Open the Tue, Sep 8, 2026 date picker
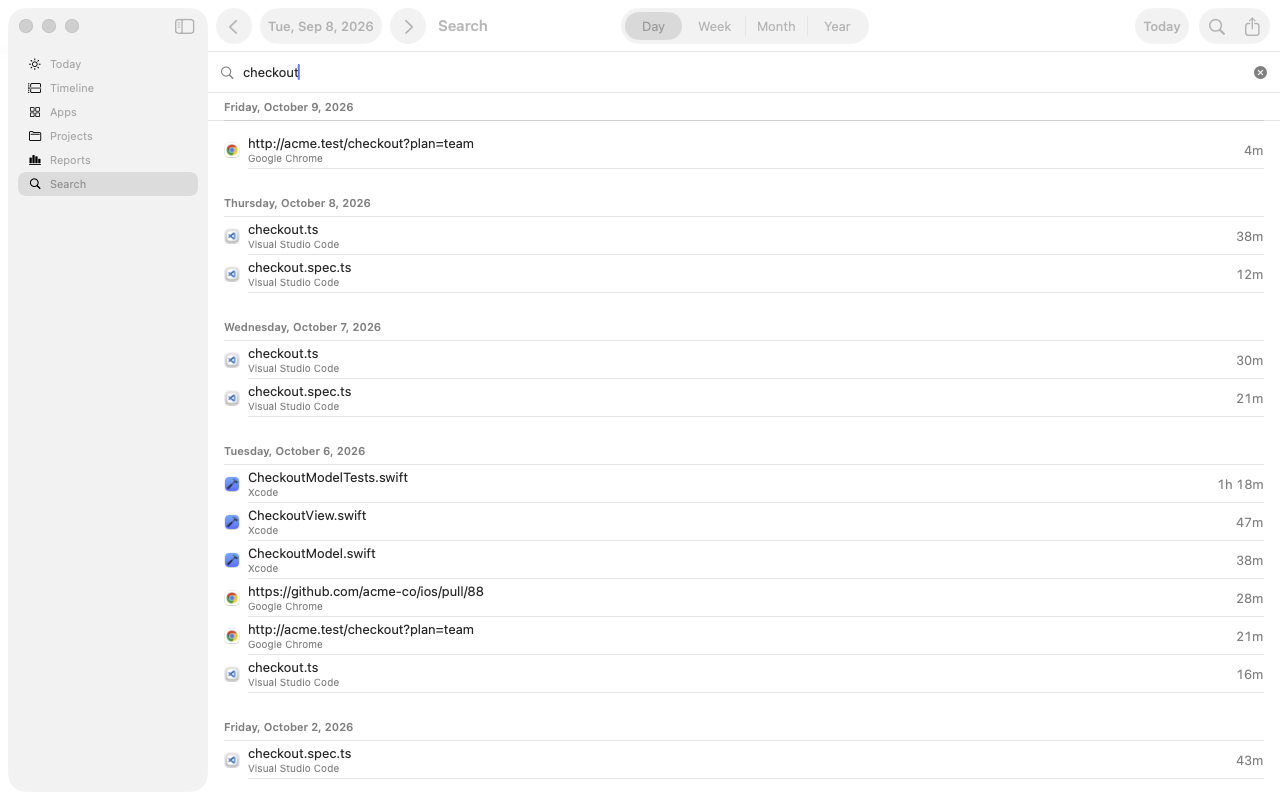This screenshot has width=1280, height=800. [x=321, y=27]
